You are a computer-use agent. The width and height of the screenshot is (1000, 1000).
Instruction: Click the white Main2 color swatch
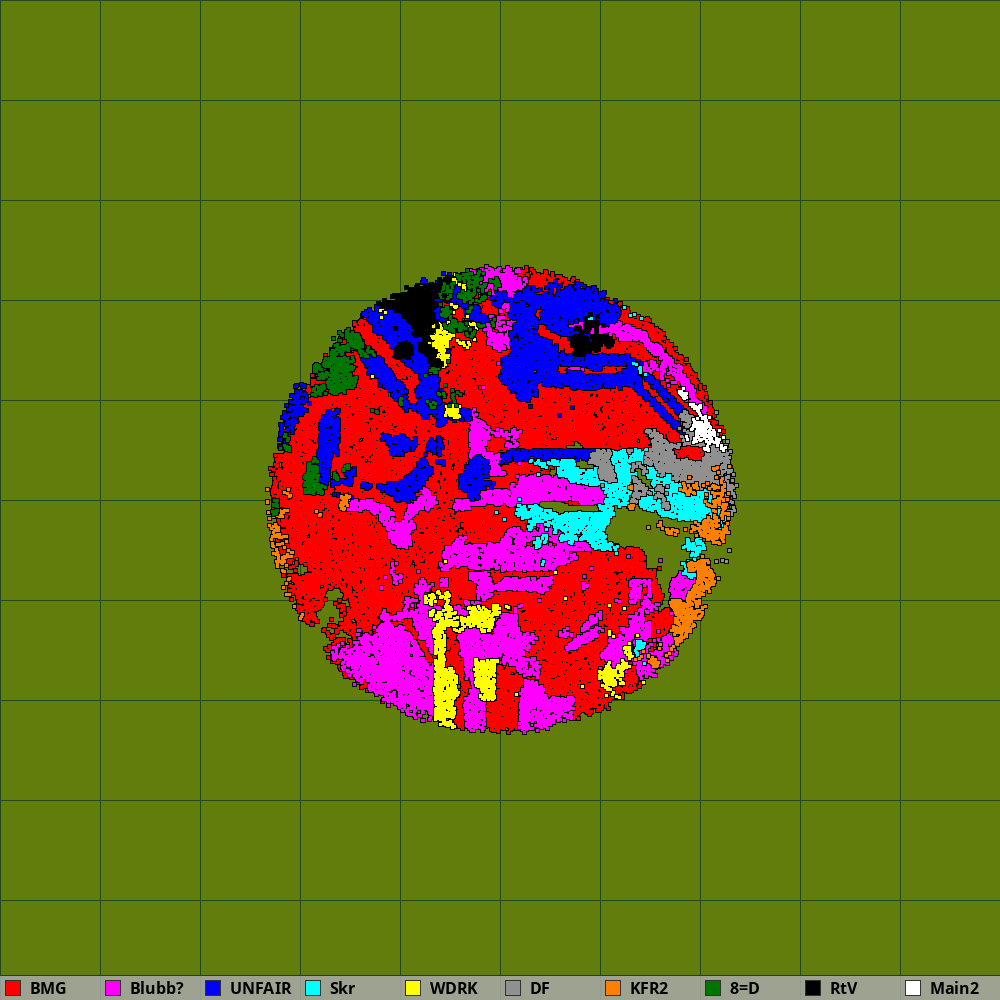[913, 988]
